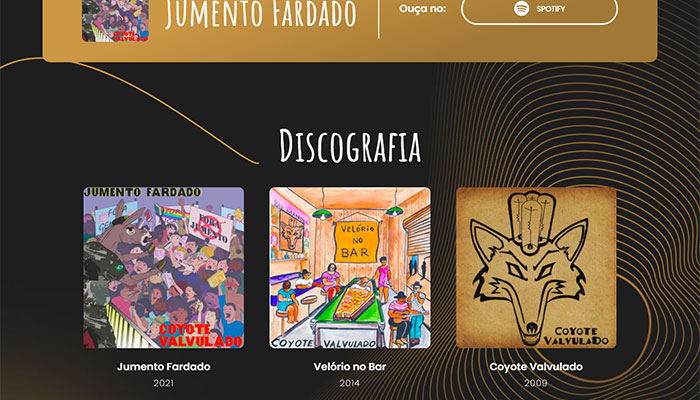Click the 2014 release year
The height and width of the screenshot is (400, 700).
[x=350, y=383]
